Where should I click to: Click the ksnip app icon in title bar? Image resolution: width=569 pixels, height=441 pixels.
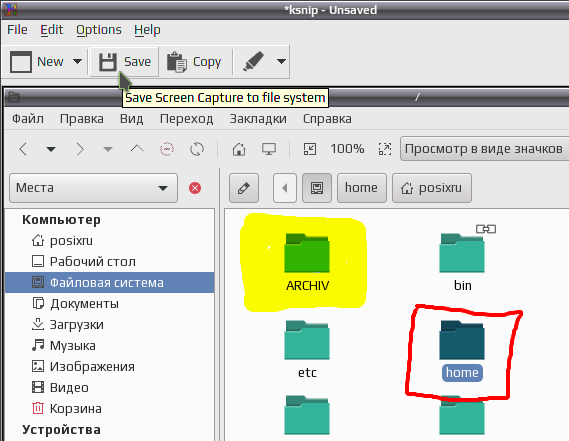(10, 9)
